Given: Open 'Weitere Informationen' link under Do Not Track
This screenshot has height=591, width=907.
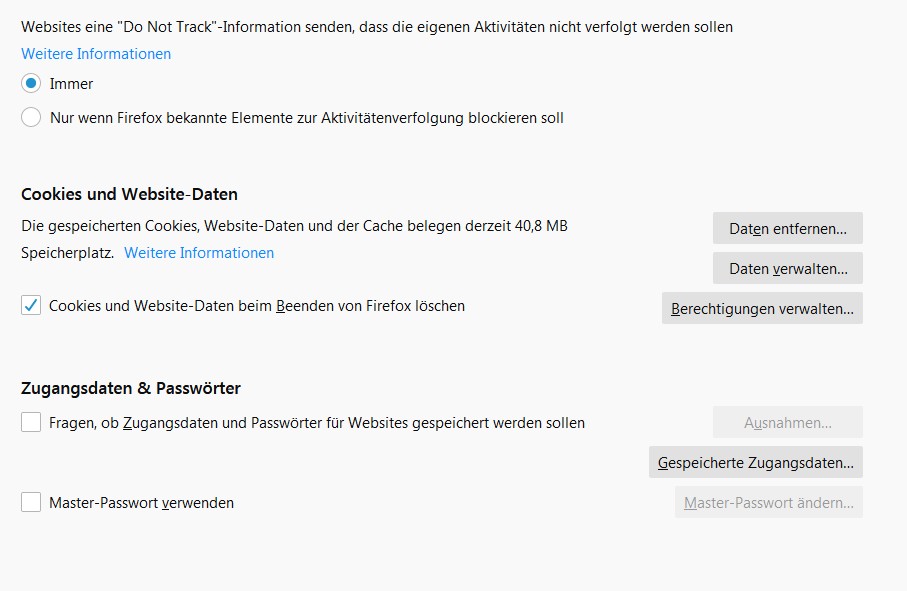Looking at the screenshot, I should point(96,54).
